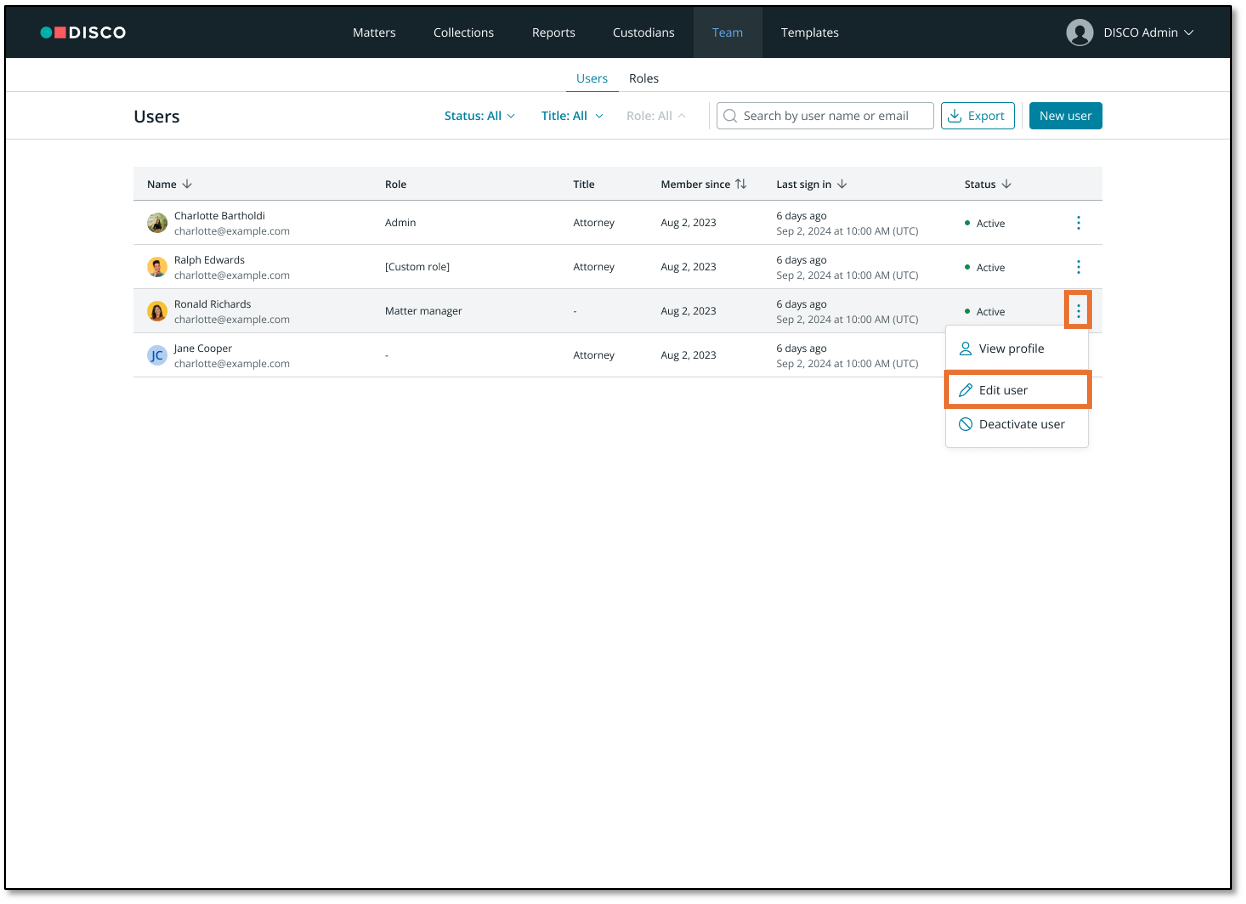The width and height of the screenshot is (1246, 904).
Task: Open three-dot menu for Charlotte Bartholdi
Action: [x=1078, y=223]
